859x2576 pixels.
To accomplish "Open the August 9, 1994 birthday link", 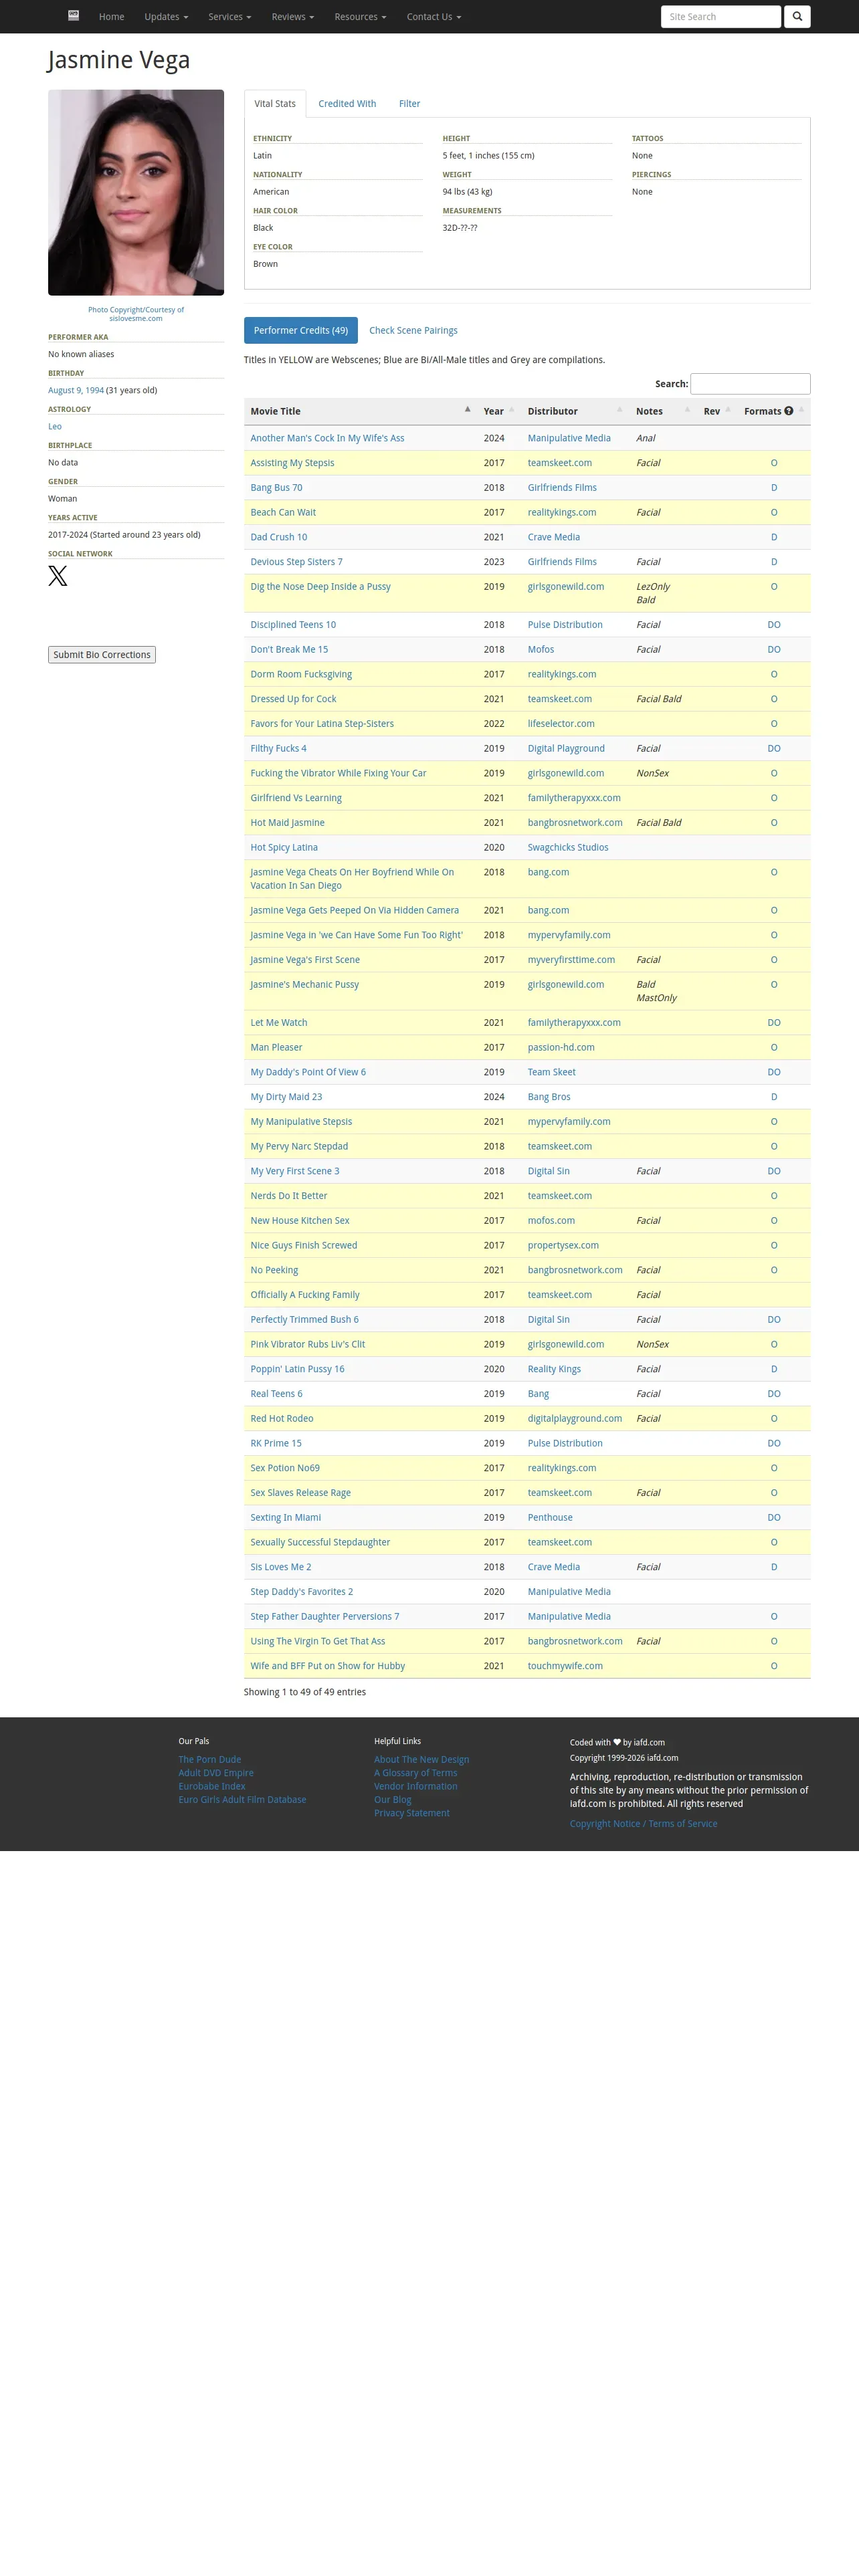I will point(76,390).
